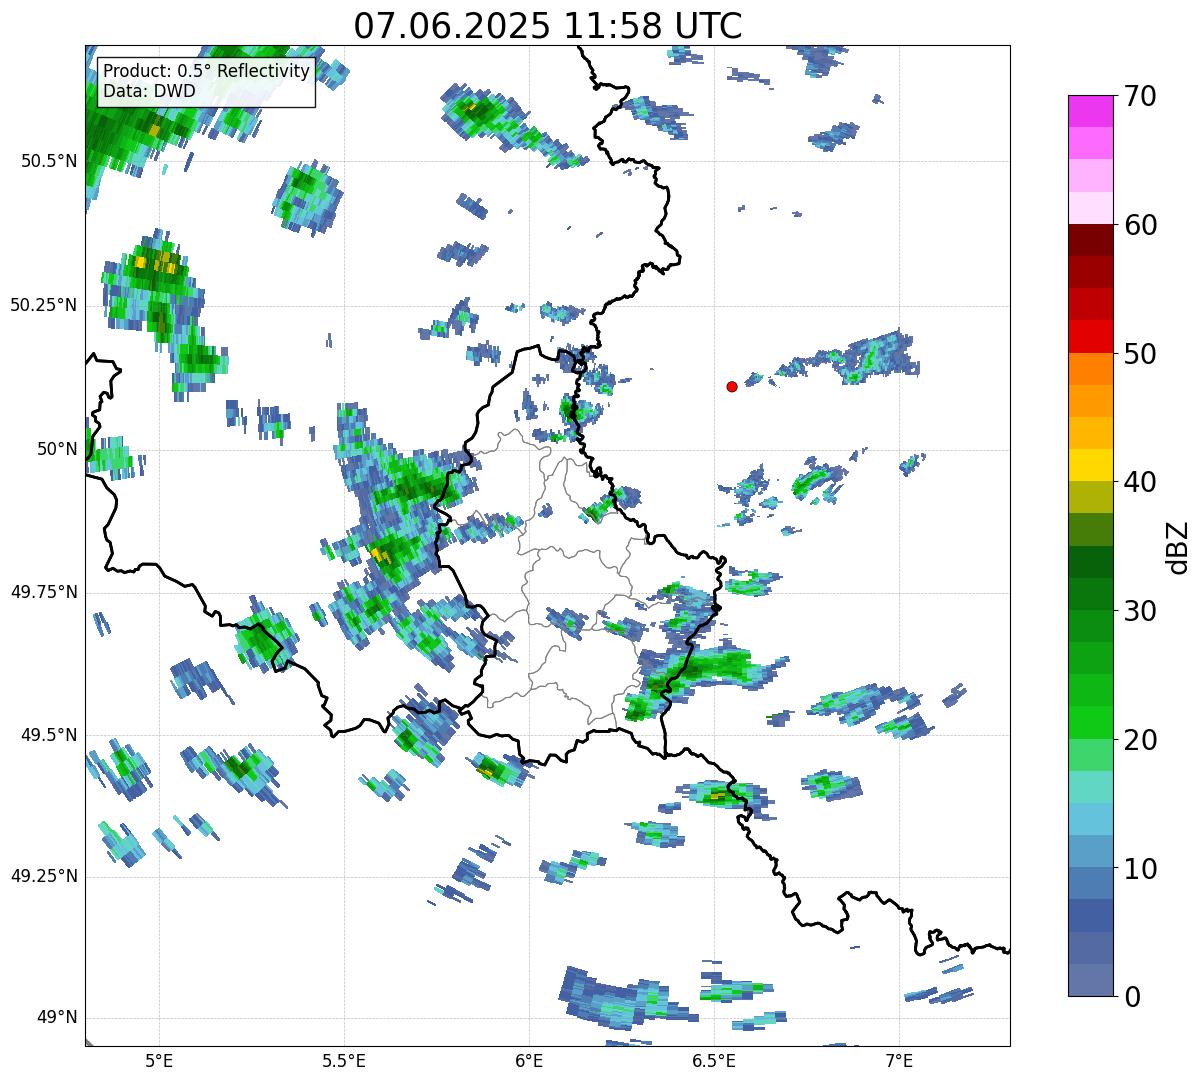Image resolution: width=1202 pixels, height=1081 pixels.
Task: Click the red location marker dot
Action: click(732, 386)
